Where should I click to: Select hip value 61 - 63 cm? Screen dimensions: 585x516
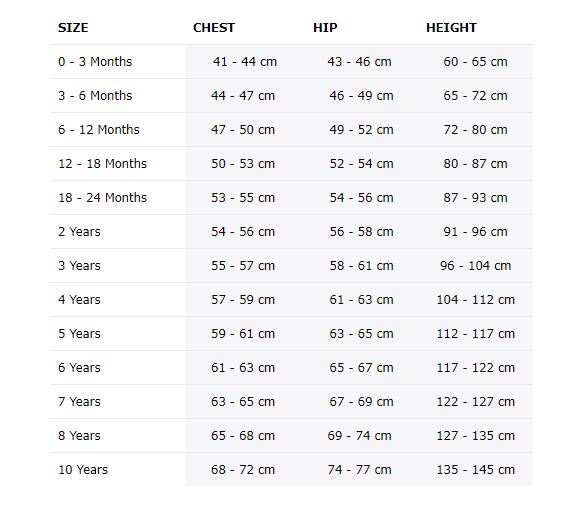click(361, 300)
